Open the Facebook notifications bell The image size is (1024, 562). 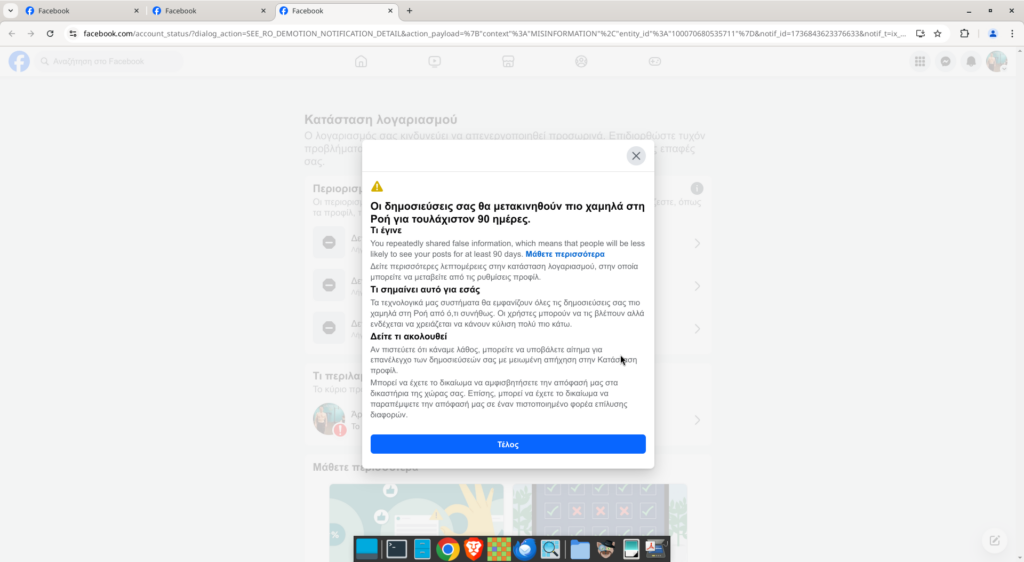pyautogui.click(x=970, y=61)
